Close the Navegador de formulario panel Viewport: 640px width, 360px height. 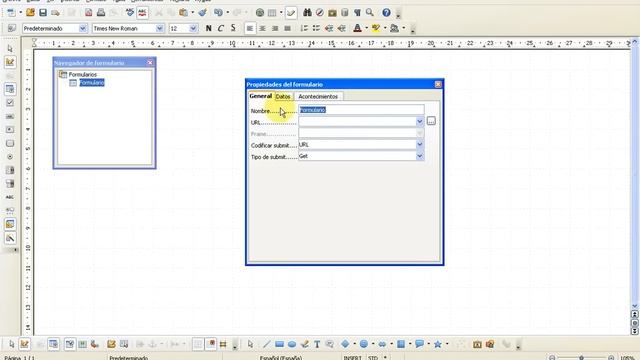pos(150,62)
